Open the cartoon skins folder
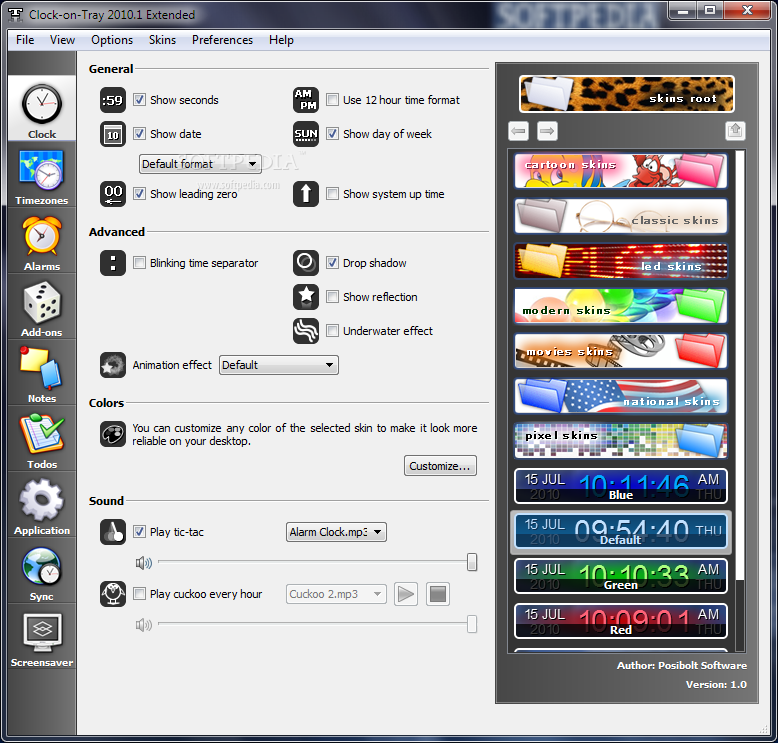Viewport: 778px width, 743px height. pyautogui.click(x=621, y=171)
